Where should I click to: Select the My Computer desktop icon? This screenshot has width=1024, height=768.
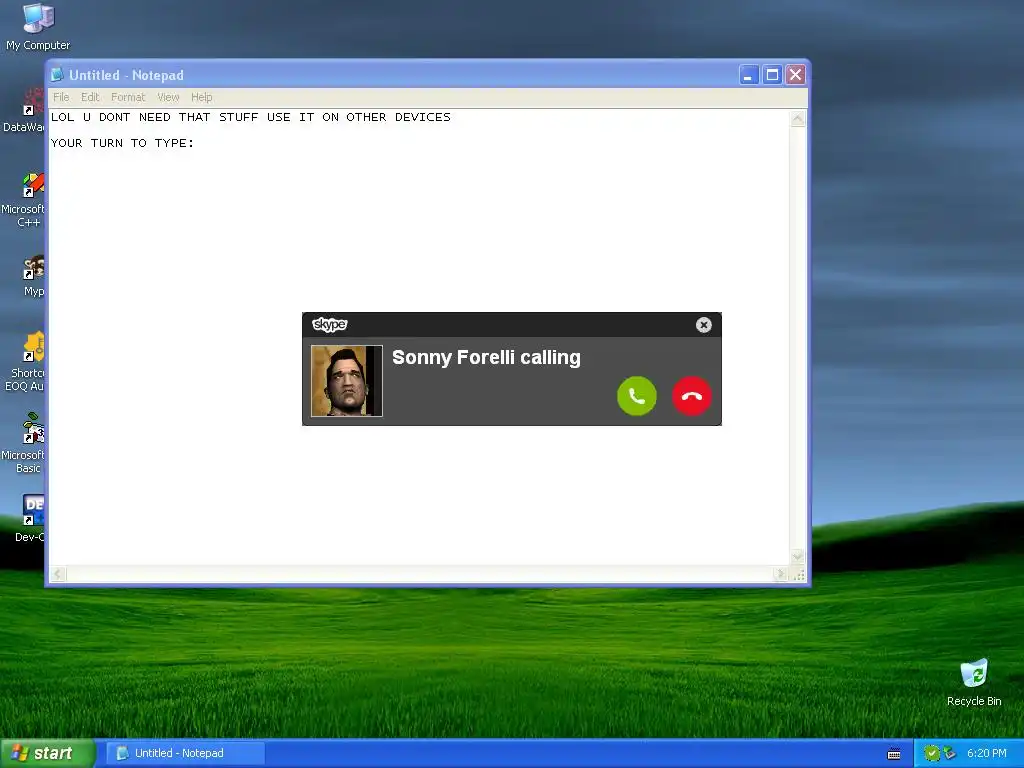coord(38,27)
